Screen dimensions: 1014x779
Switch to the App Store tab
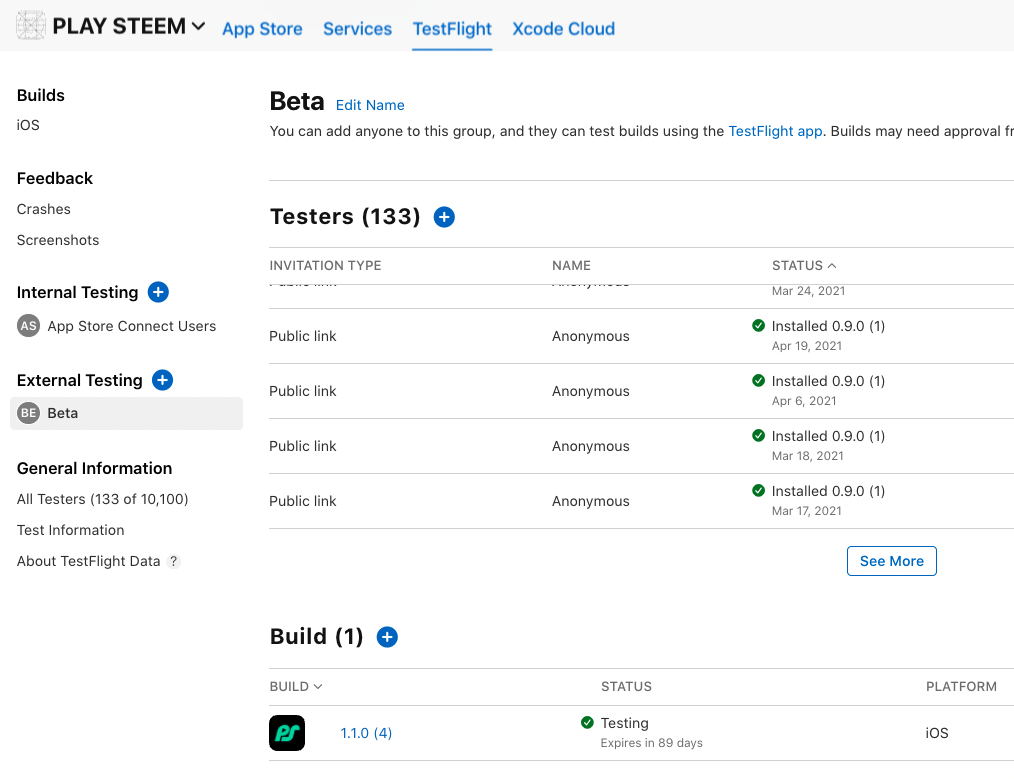click(262, 29)
